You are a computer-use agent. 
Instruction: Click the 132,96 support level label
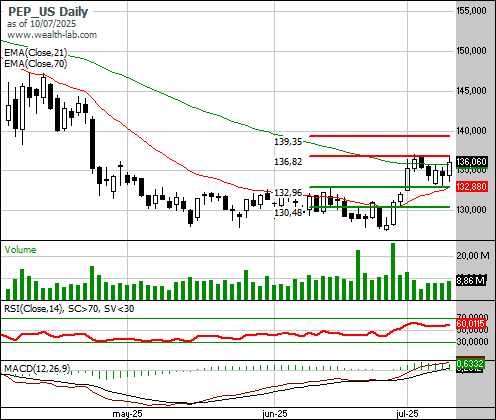288,192
